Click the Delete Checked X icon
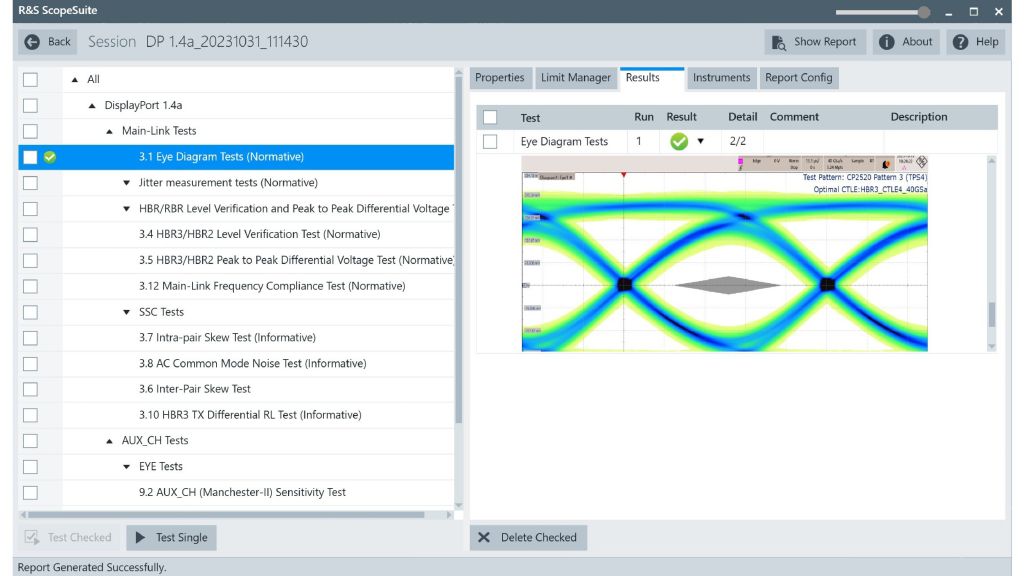 tap(484, 538)
